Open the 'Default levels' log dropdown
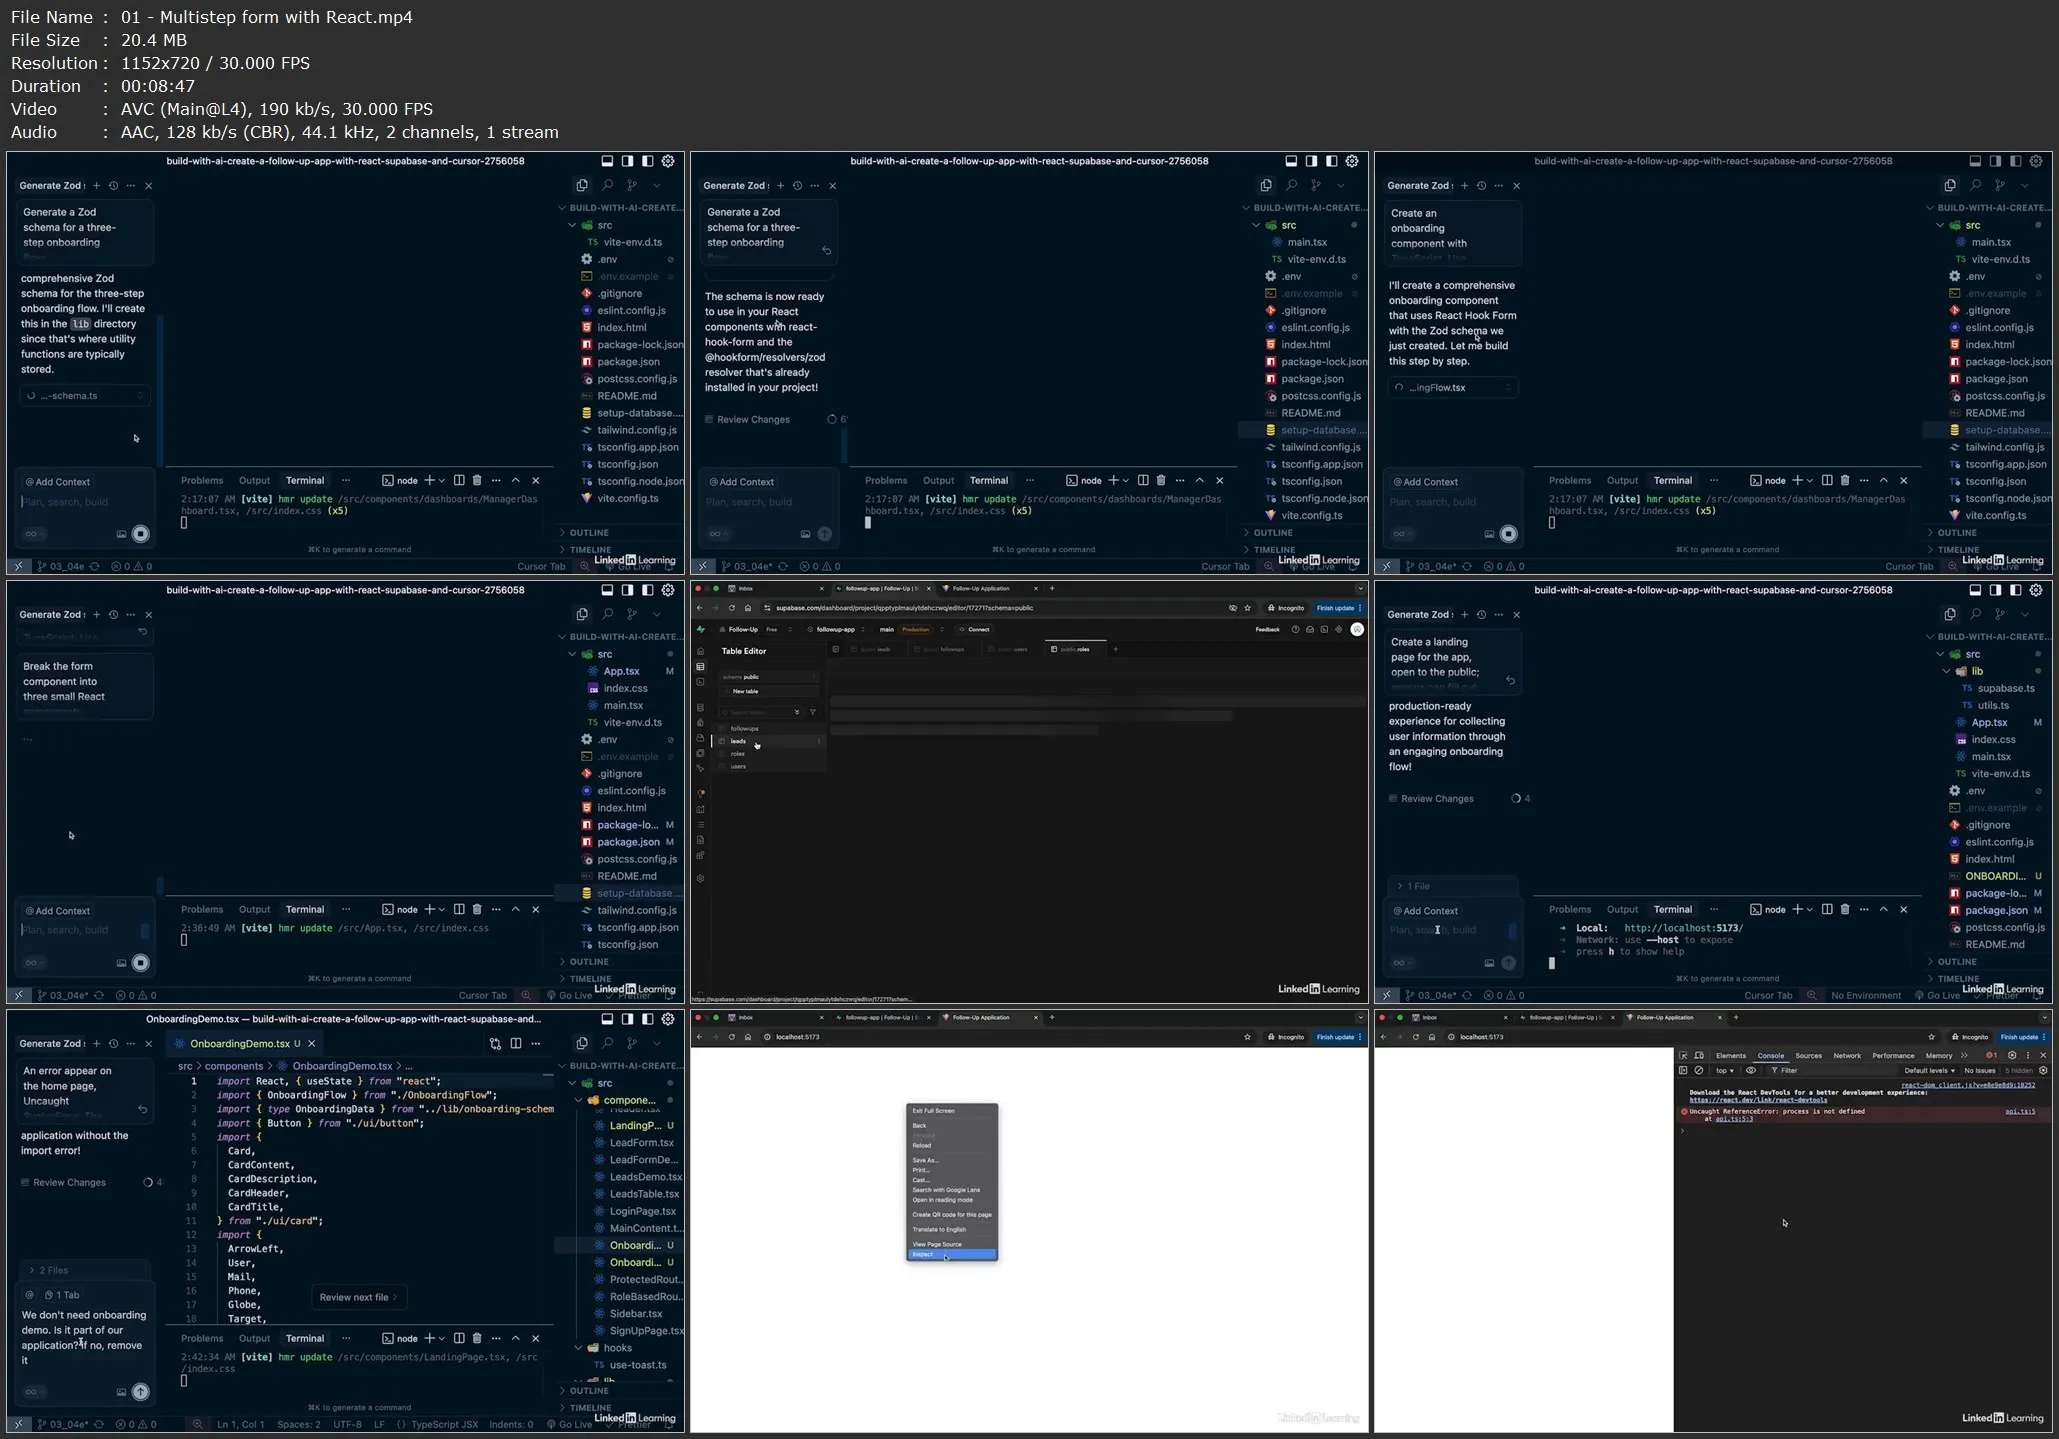 coord(1929,1070)
